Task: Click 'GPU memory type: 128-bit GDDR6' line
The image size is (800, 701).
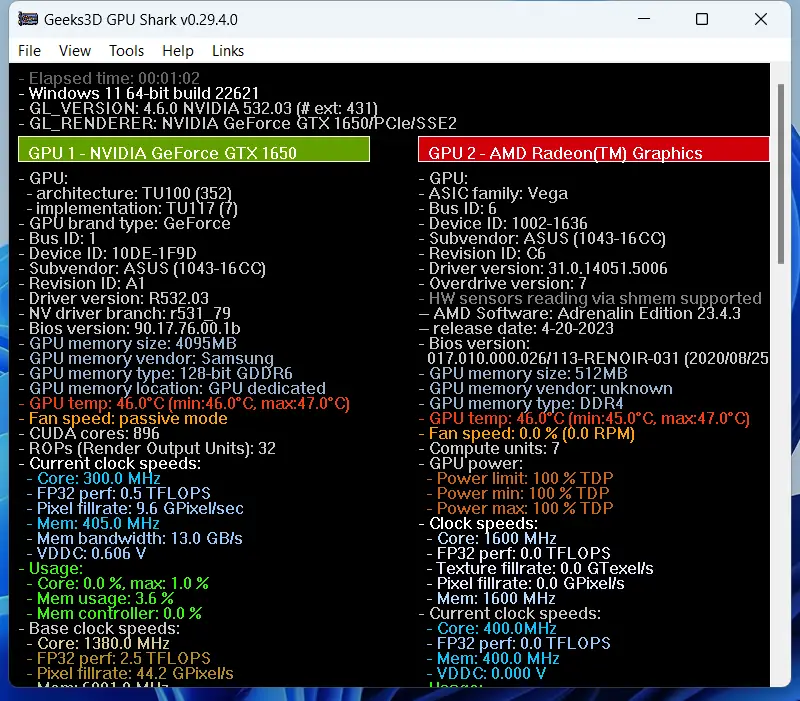Action: [x=156, y=373]
